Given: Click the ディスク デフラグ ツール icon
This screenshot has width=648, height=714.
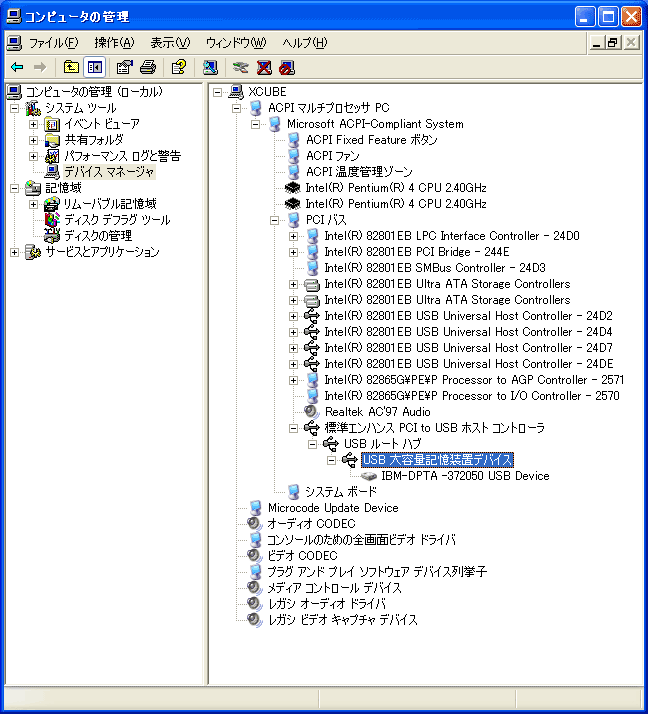Looking at the screenshot, I should [x=52, y=220].
